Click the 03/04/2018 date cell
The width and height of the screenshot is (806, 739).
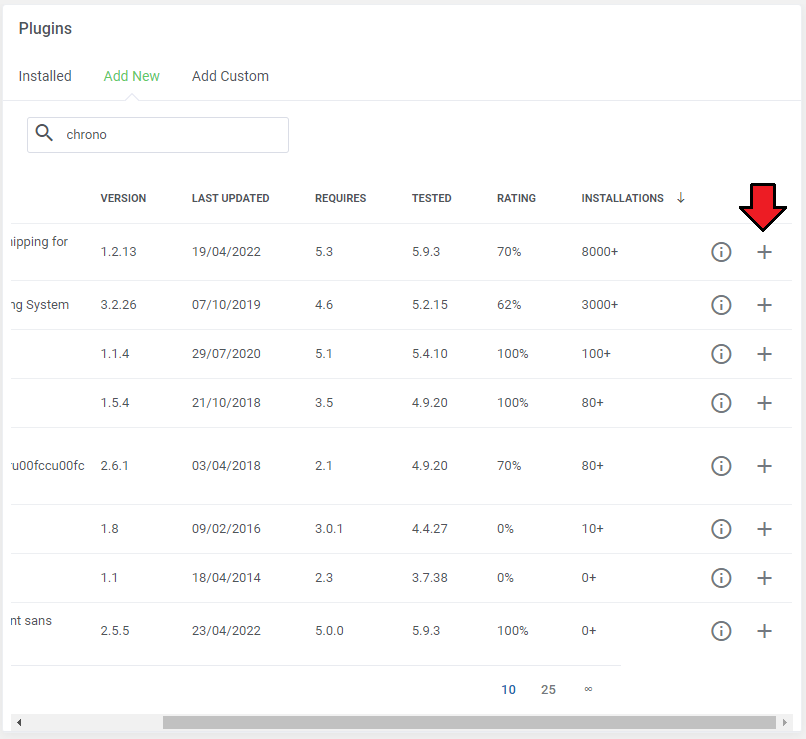(x=226, y=466)
